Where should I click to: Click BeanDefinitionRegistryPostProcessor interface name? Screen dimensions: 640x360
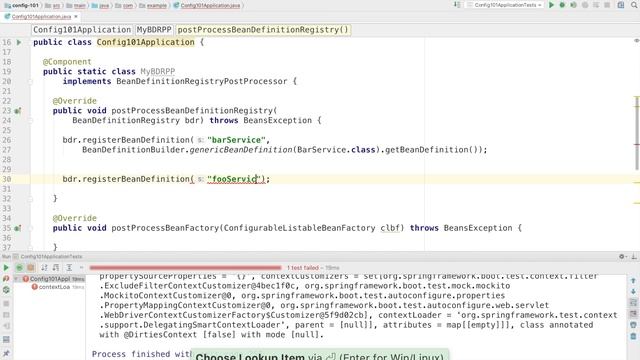pos(202,81)
